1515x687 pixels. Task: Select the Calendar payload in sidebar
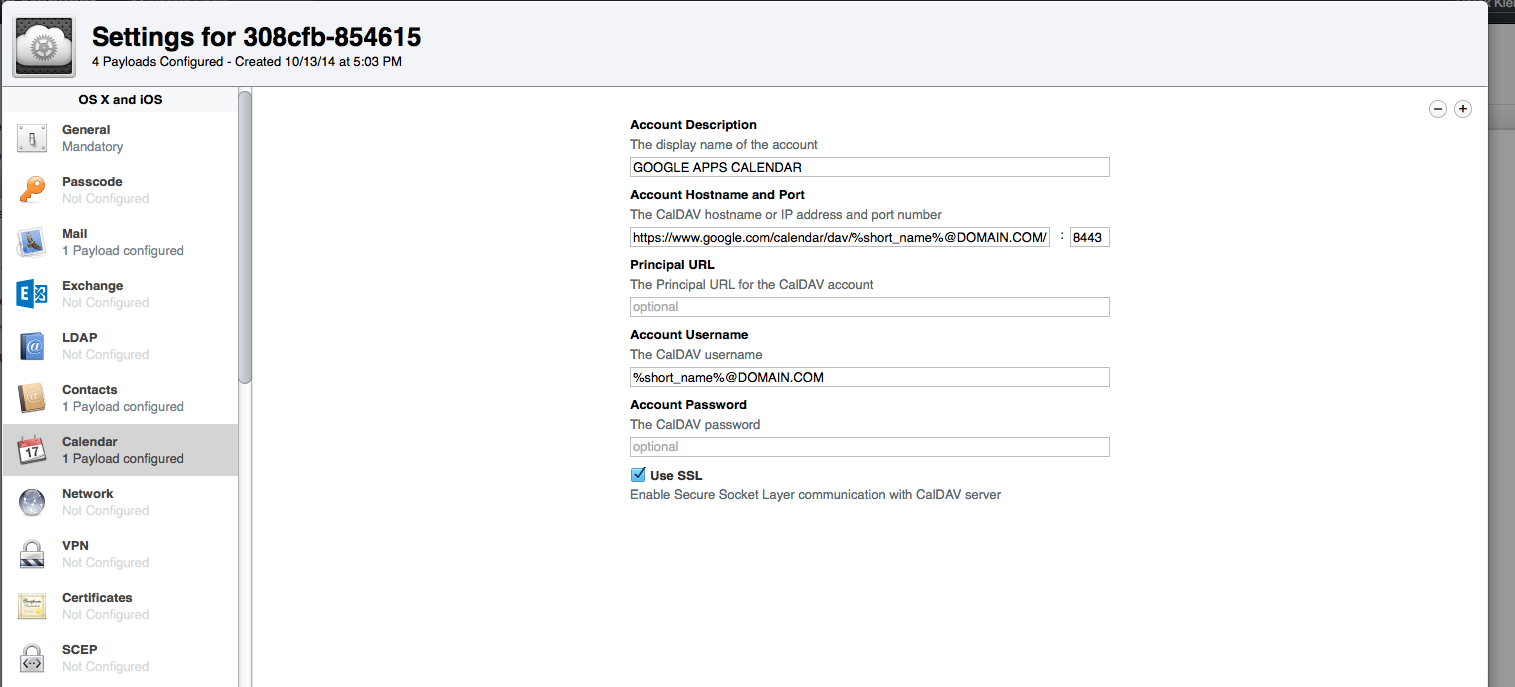pos(120,450)
